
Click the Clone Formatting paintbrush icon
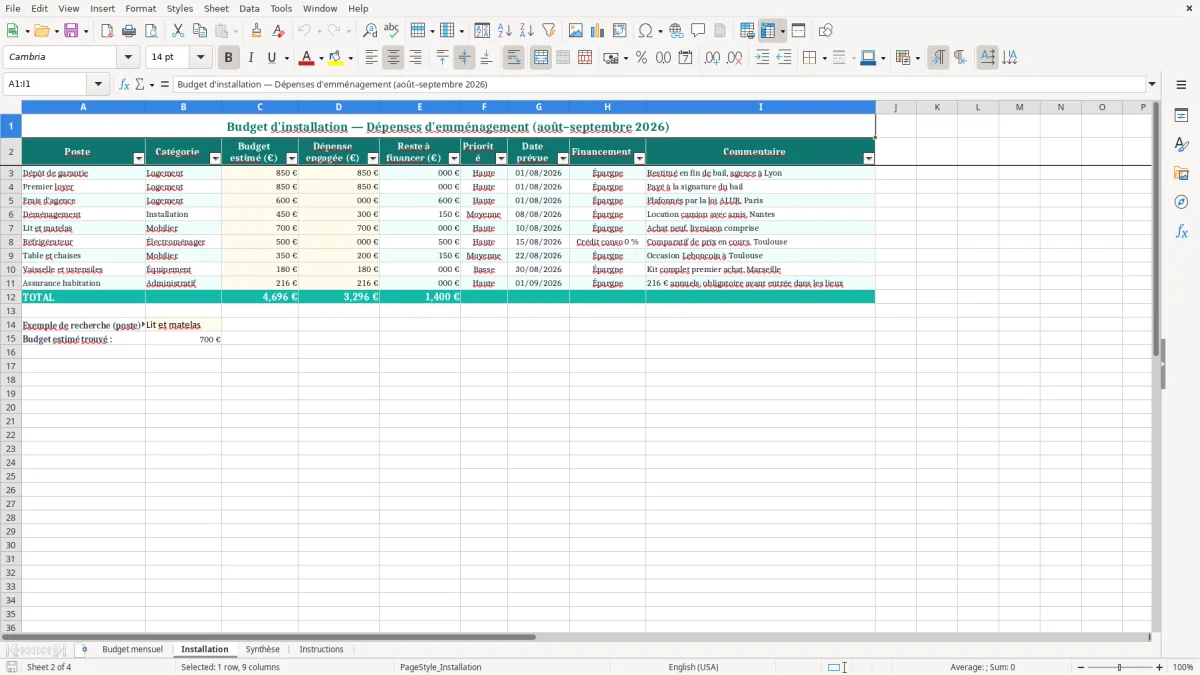(256, 31)
